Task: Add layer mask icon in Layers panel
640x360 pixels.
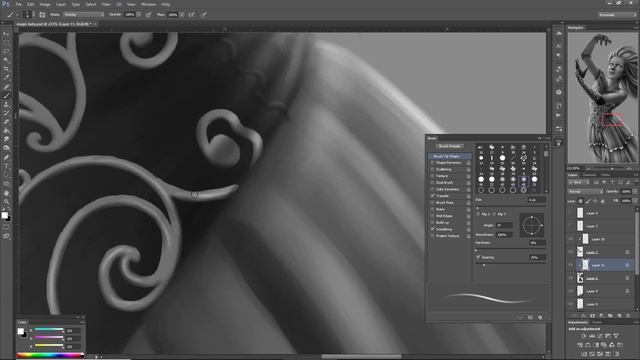Action: [592, 316]
